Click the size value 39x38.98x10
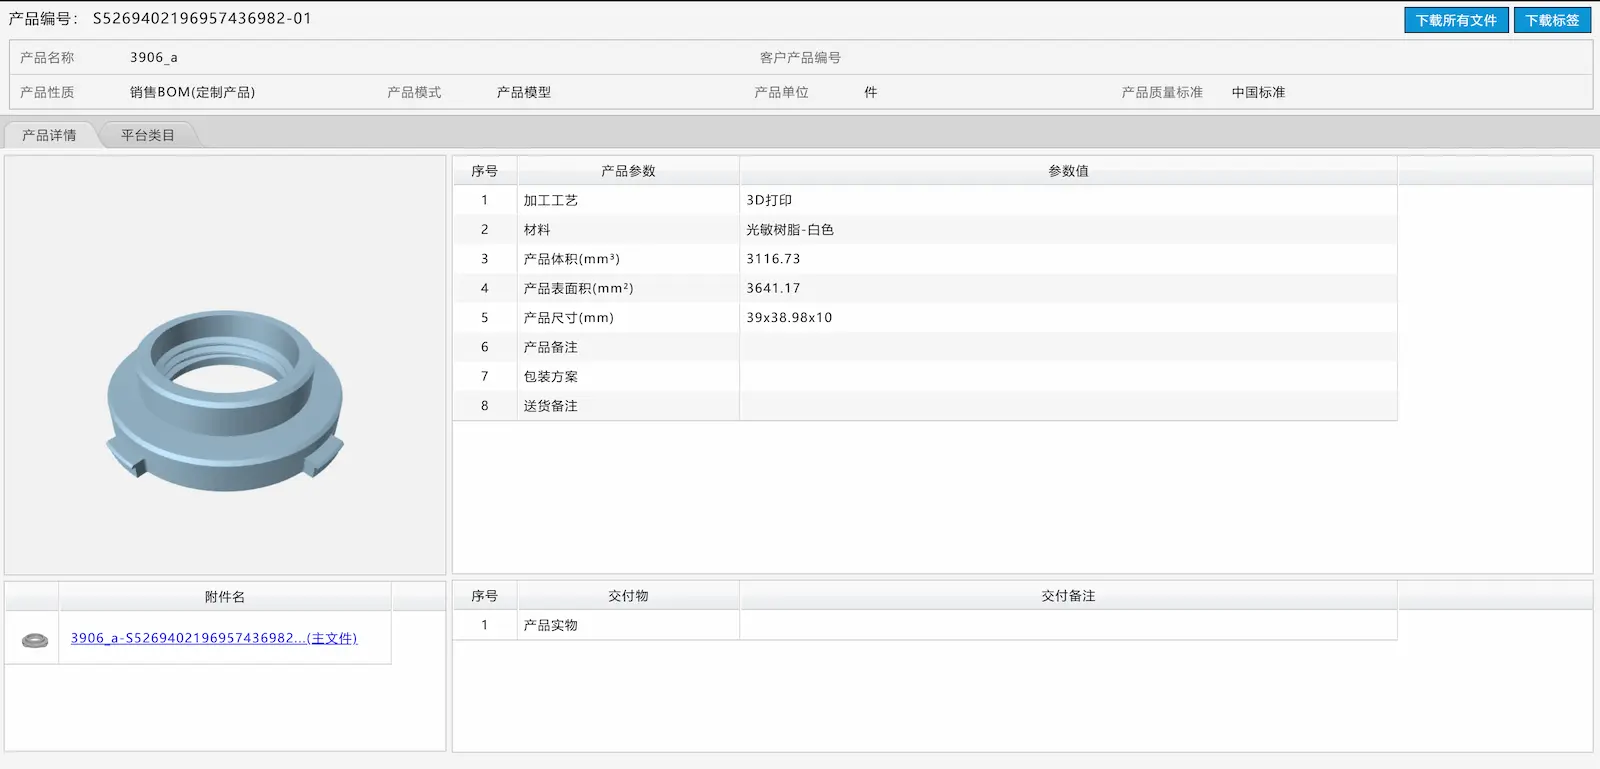 tap(789, 318)
